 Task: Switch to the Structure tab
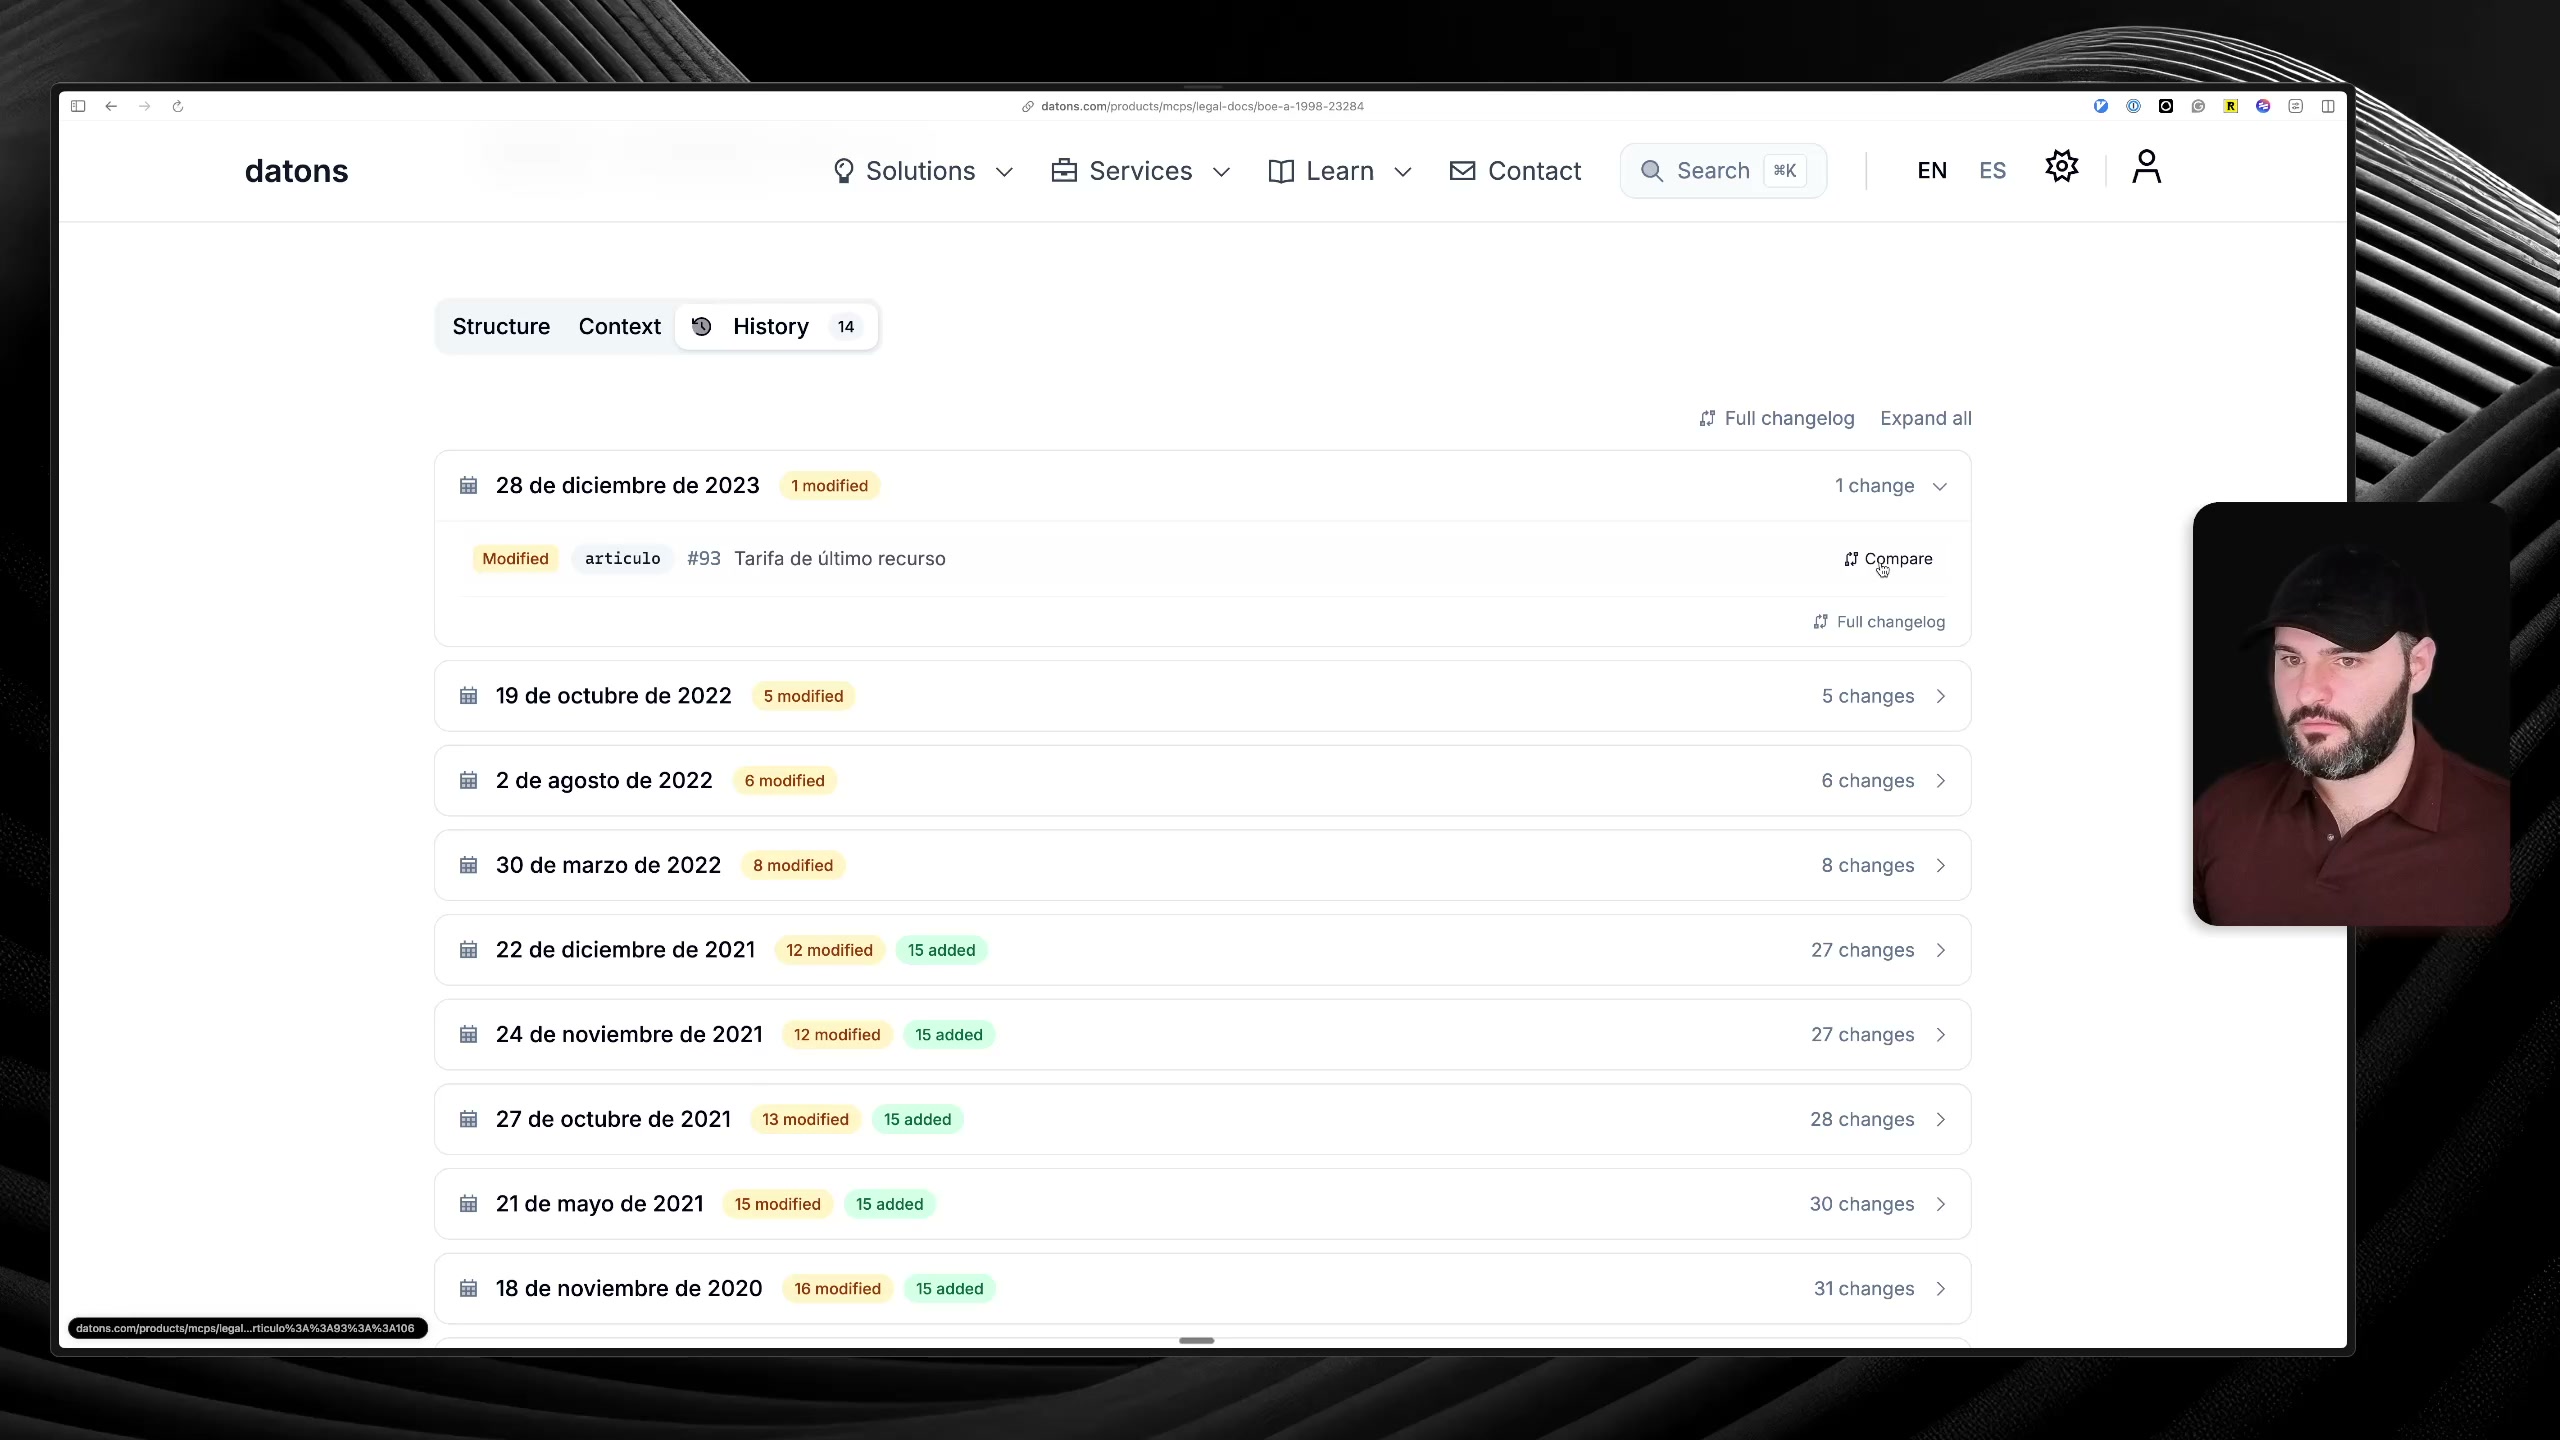tap(501, 327)
